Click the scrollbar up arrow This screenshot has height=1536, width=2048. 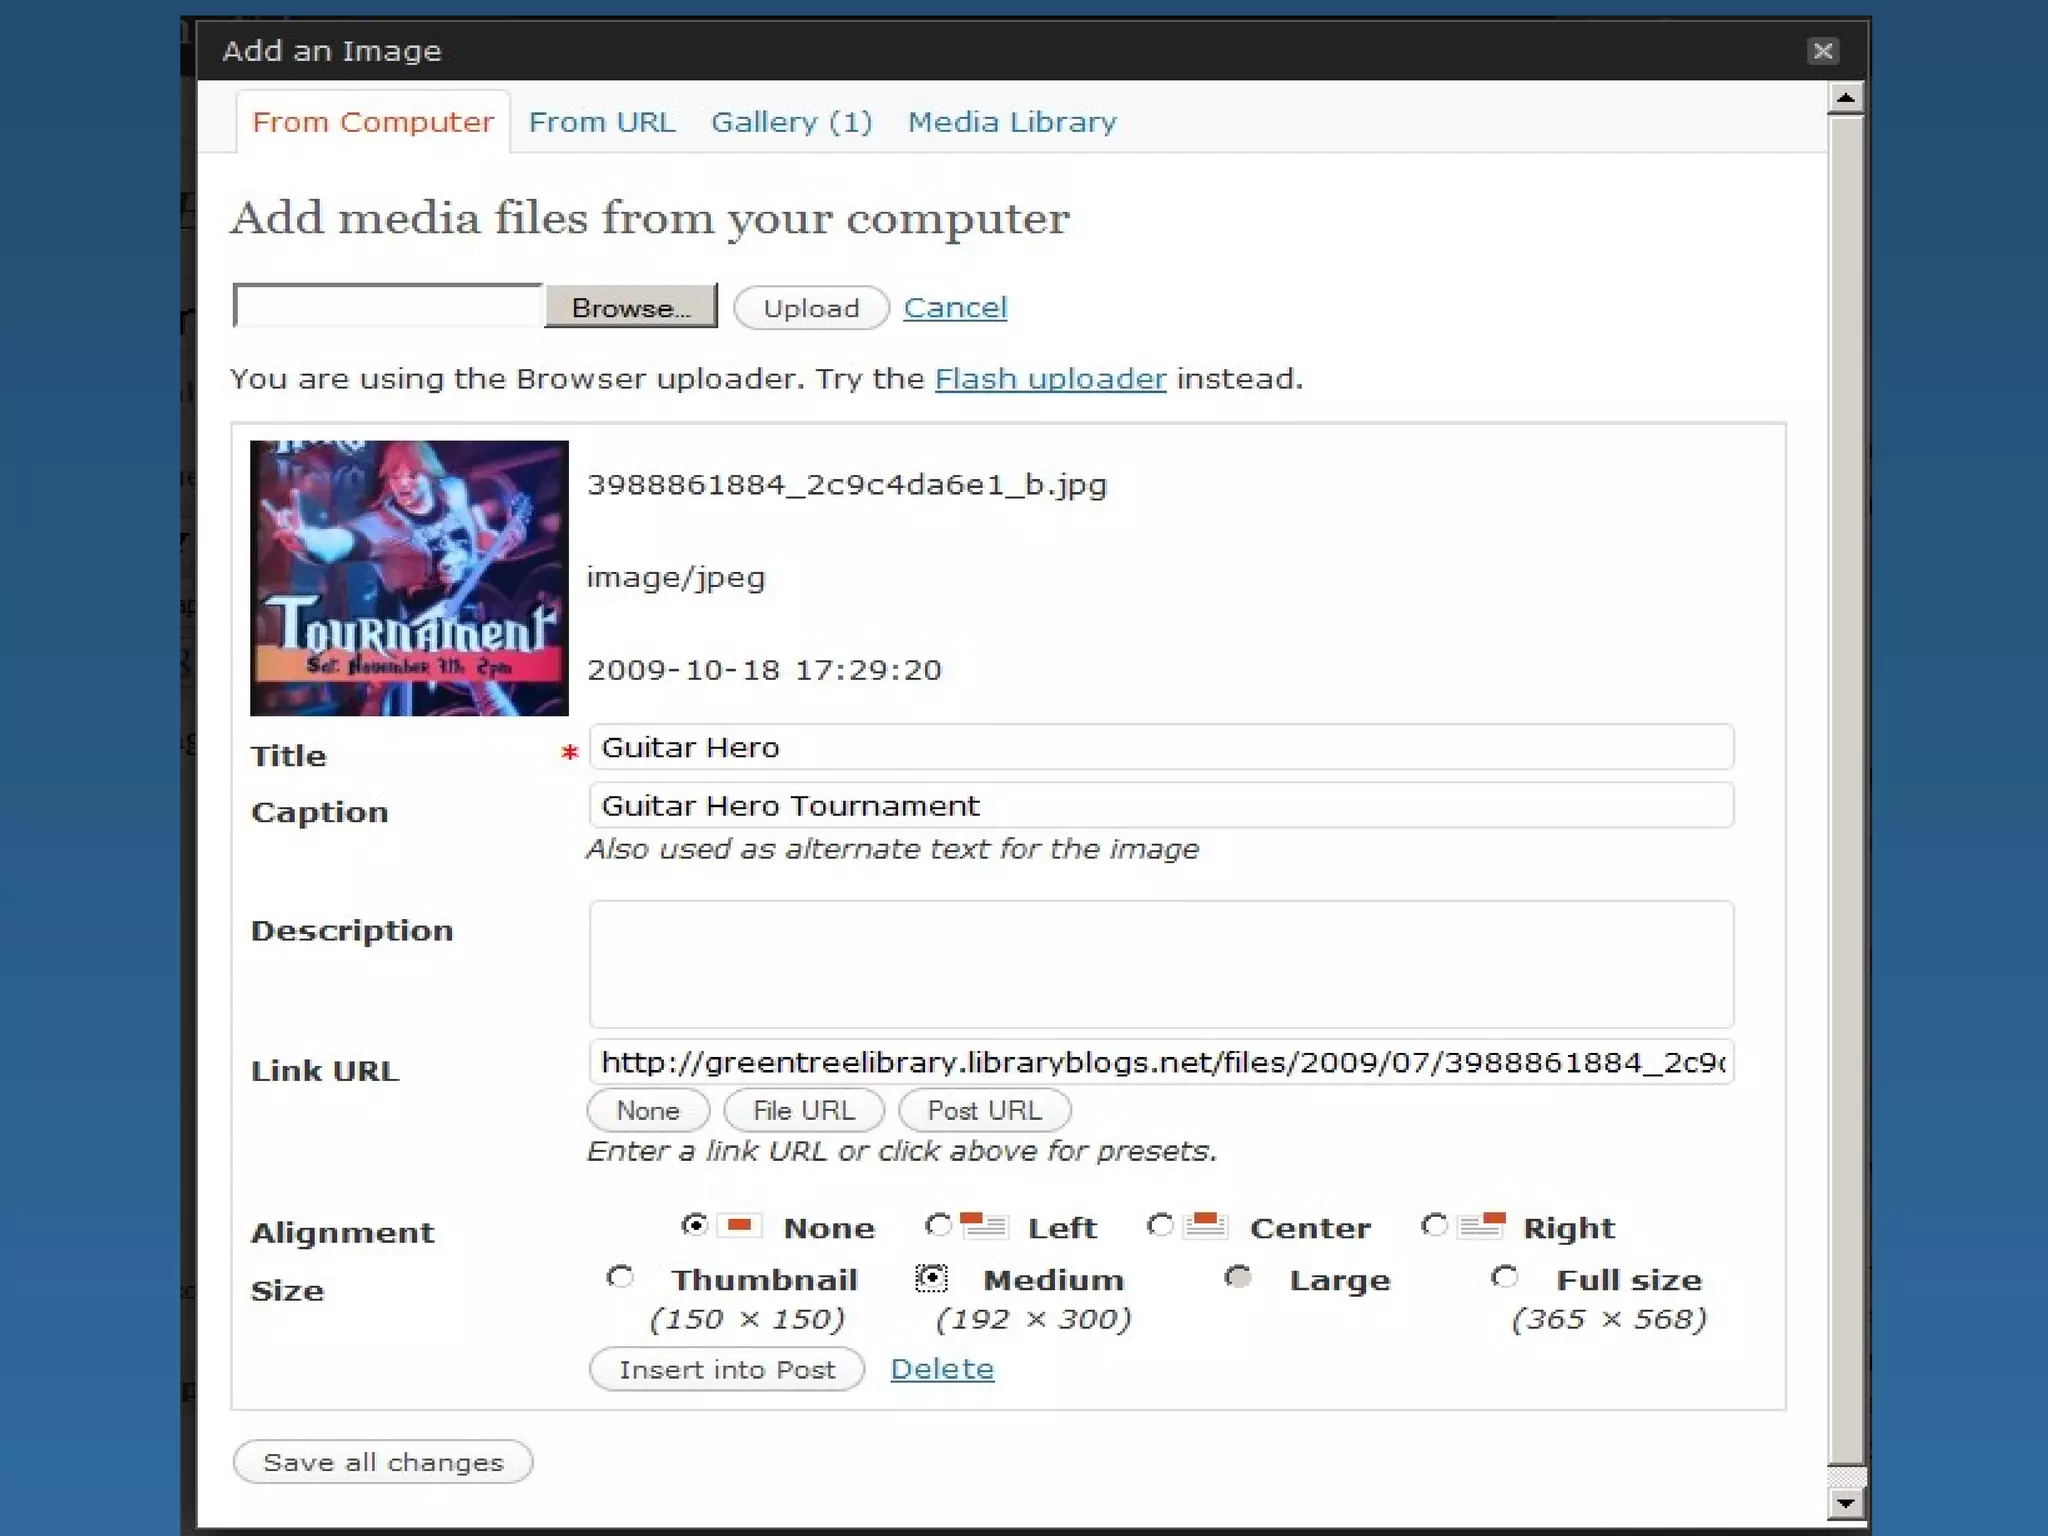[1845, 98]
